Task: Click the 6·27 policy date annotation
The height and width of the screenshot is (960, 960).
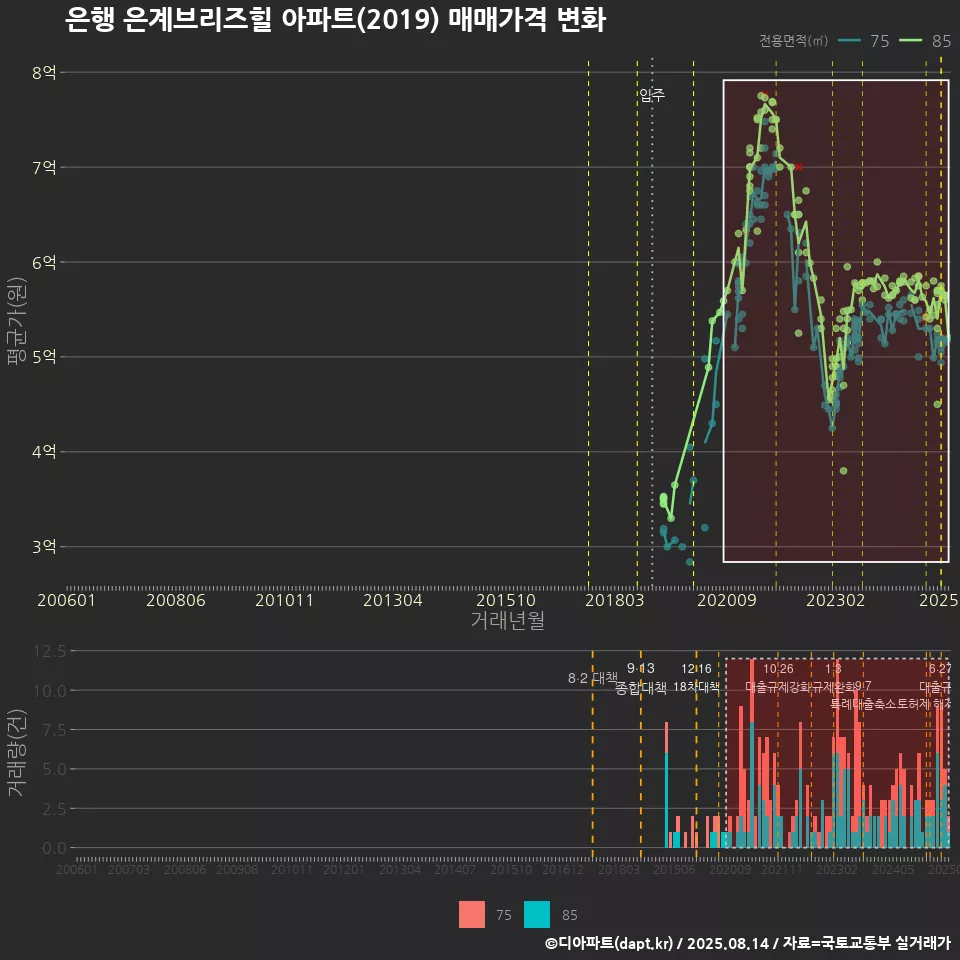Action: click(x=940, y=669)
